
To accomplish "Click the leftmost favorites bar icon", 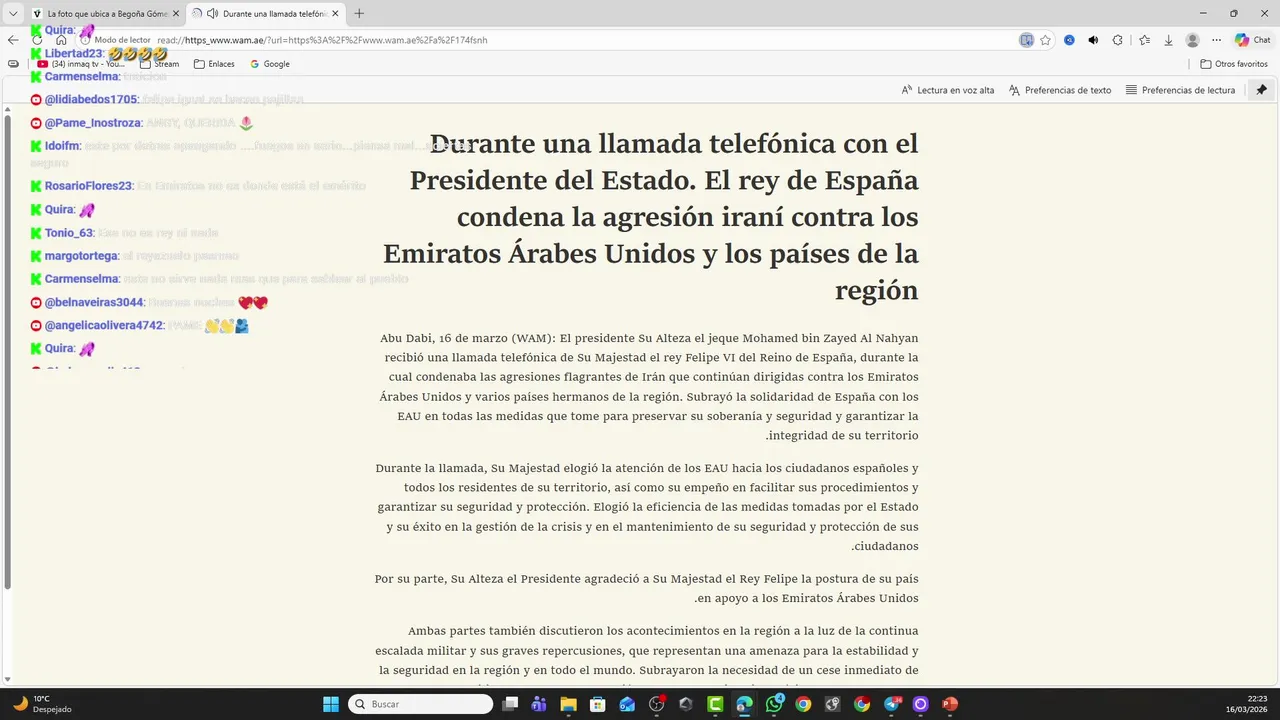I will [x=13, y=64].
